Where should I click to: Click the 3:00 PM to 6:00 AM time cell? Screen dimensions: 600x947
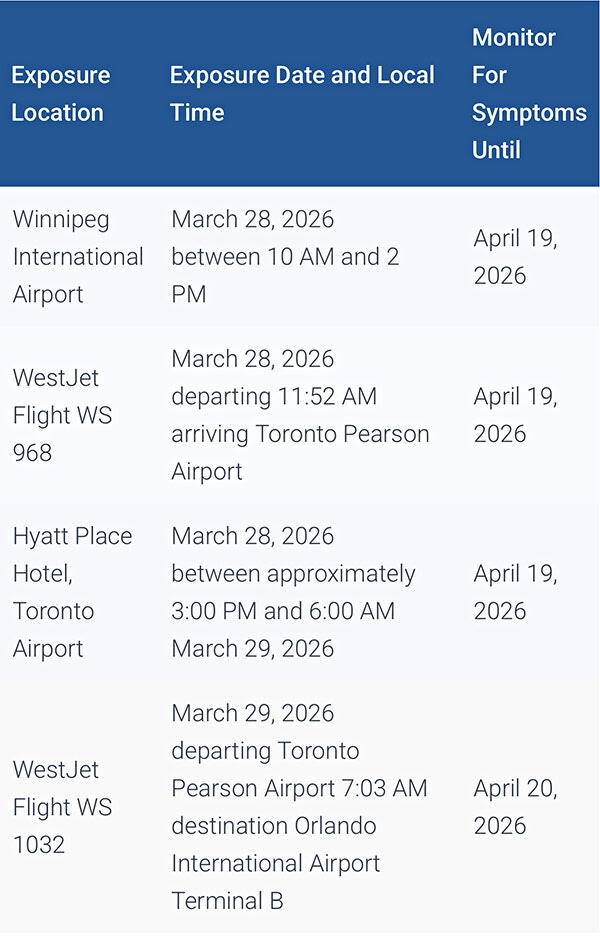pos(292,592)
